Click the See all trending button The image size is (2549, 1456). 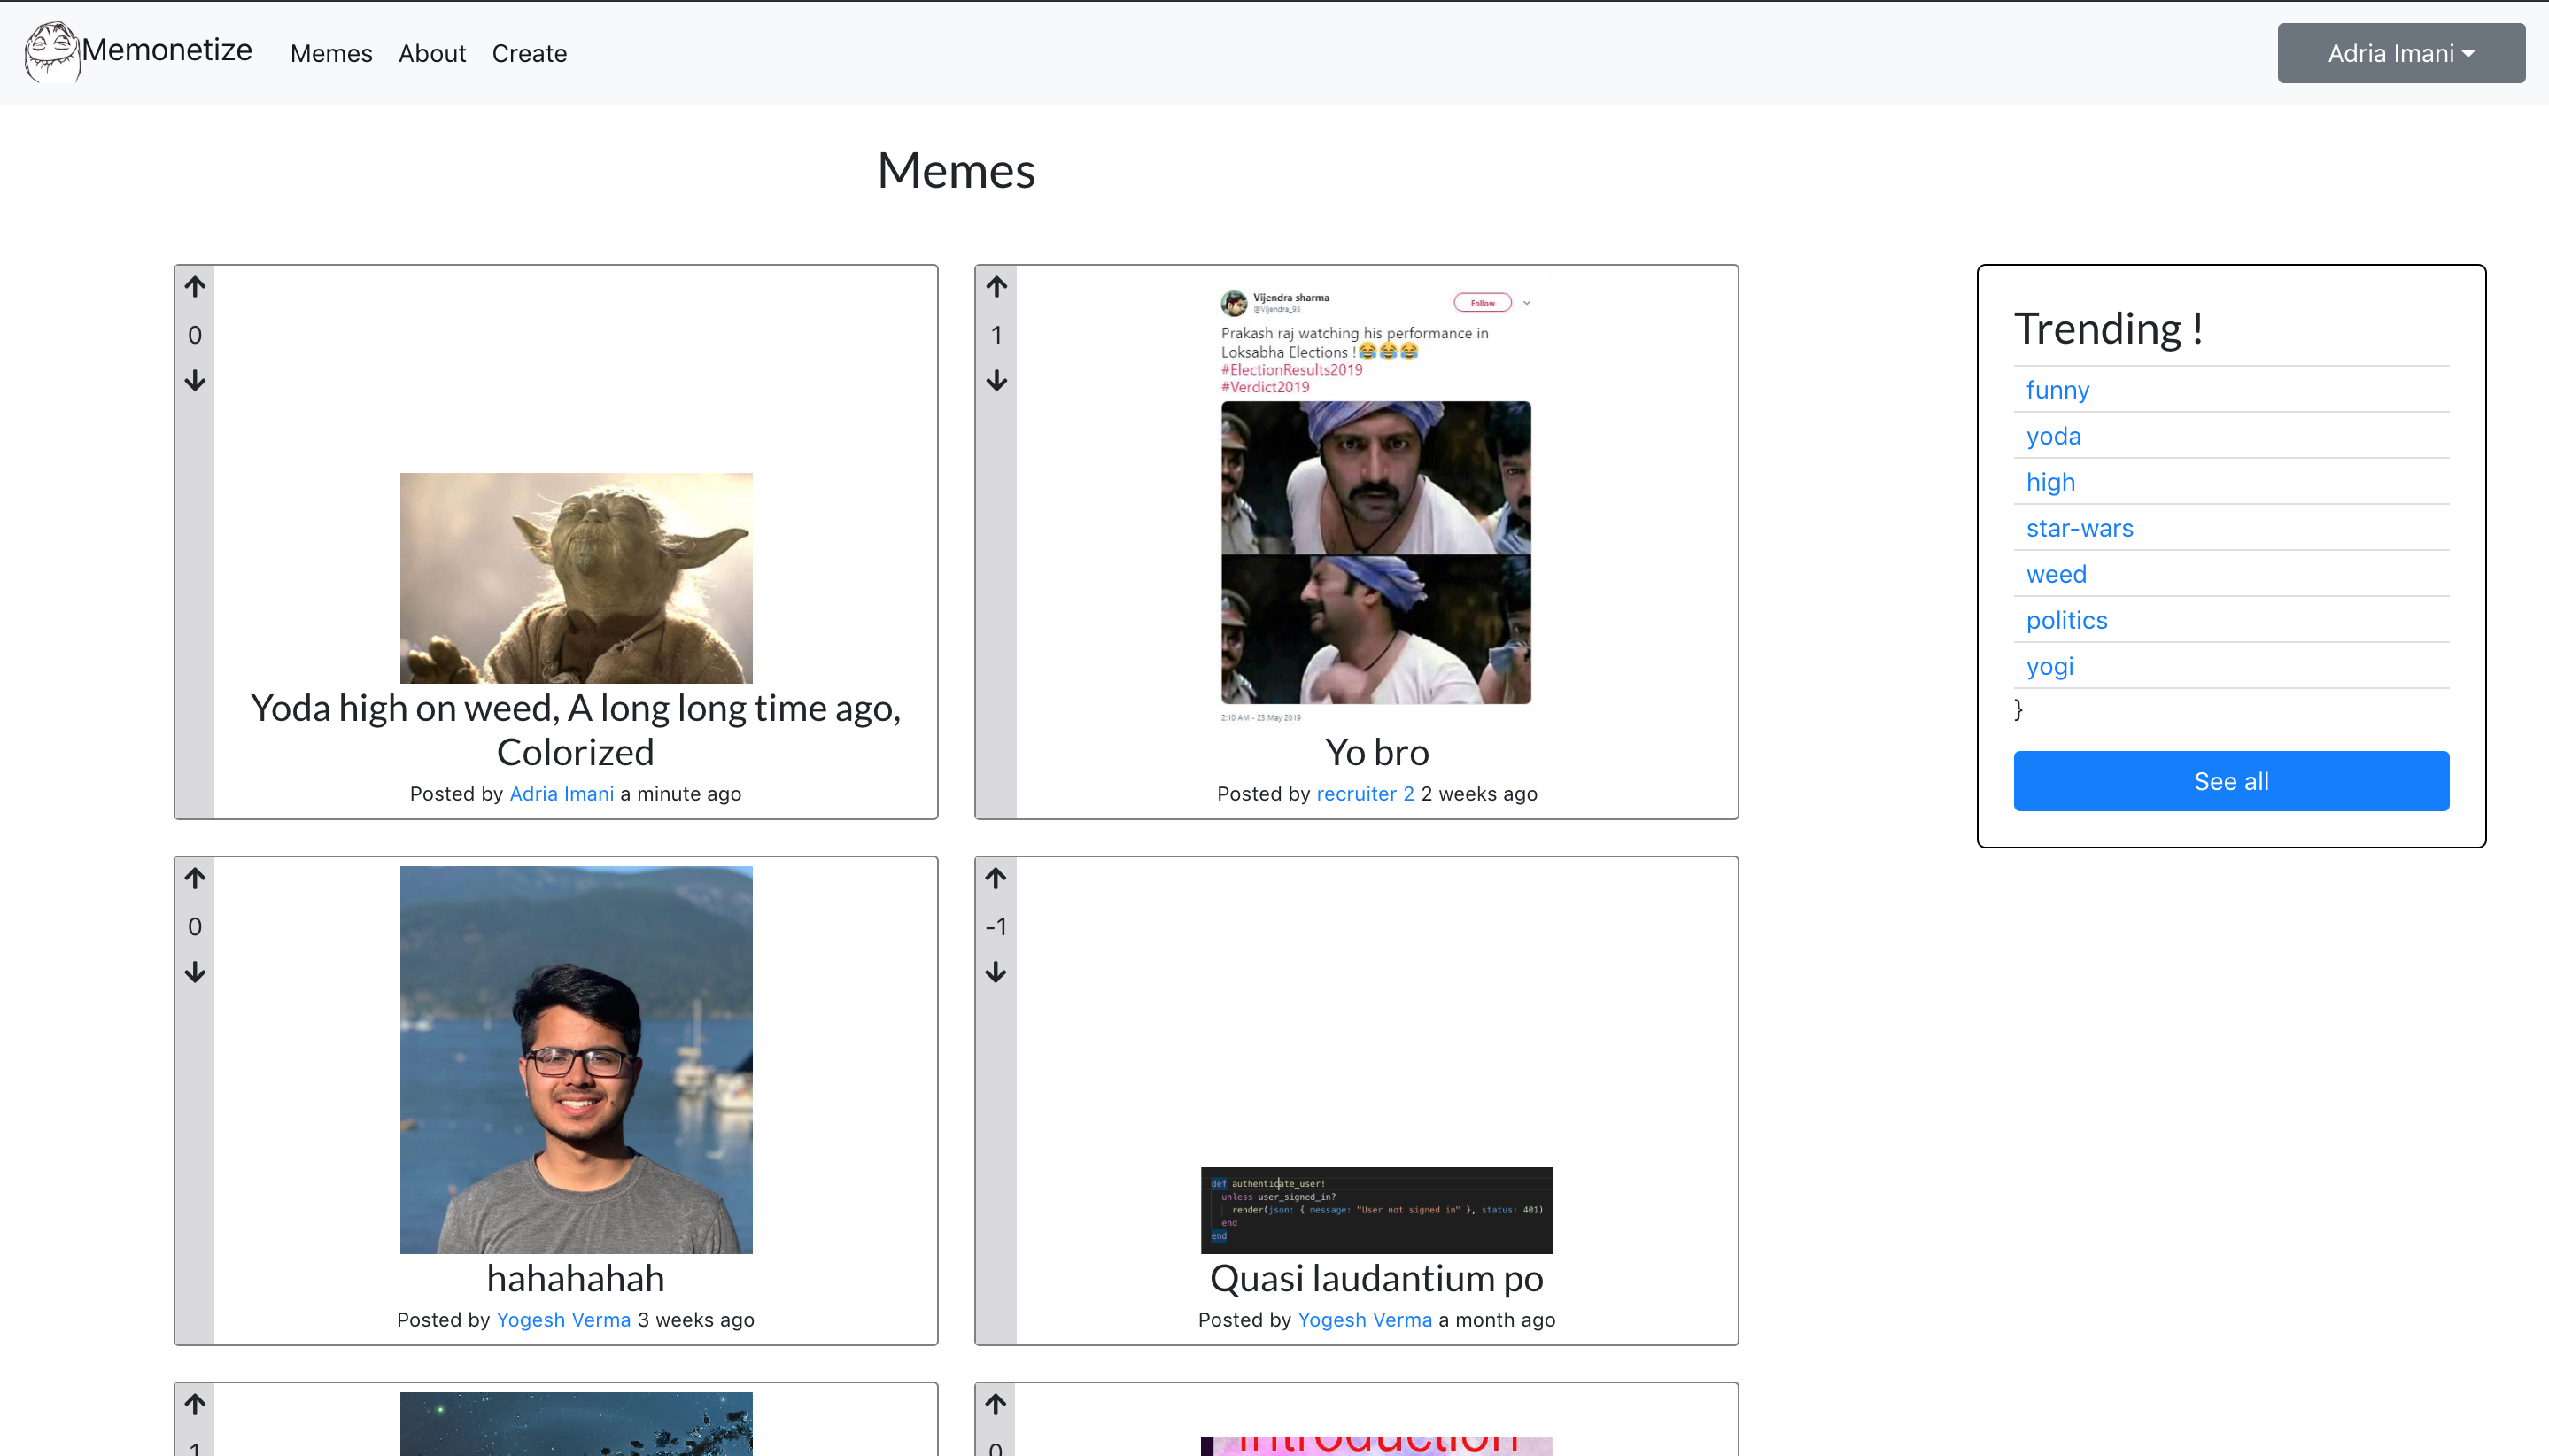coord(2231,781)
